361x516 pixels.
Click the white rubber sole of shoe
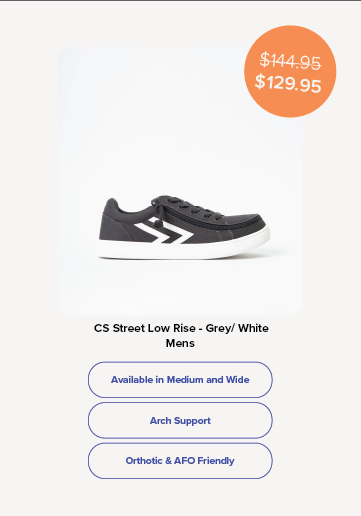pyautogui.click(x=184, y=248)
